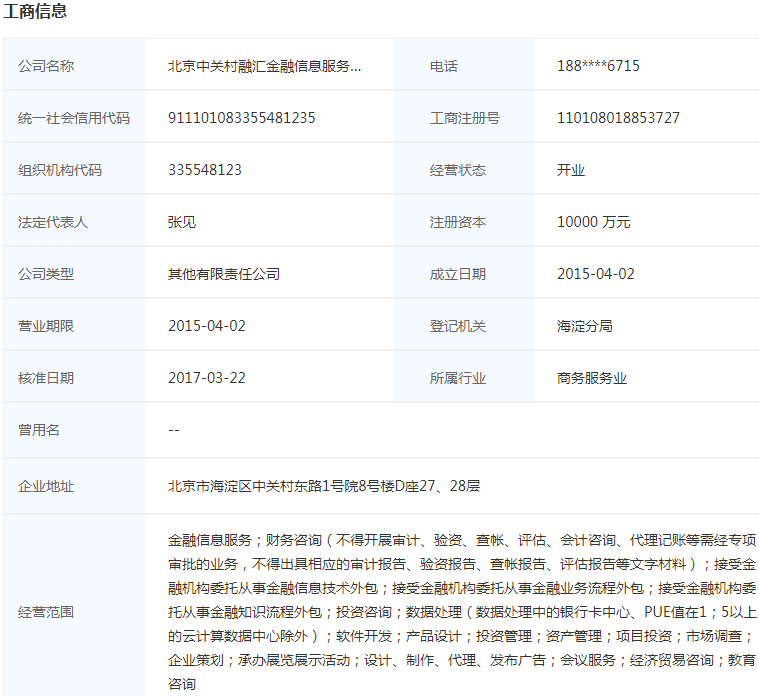Select the 曾用名 label
This screenshot has height=696, width=759.
click(x=39, y=430)
